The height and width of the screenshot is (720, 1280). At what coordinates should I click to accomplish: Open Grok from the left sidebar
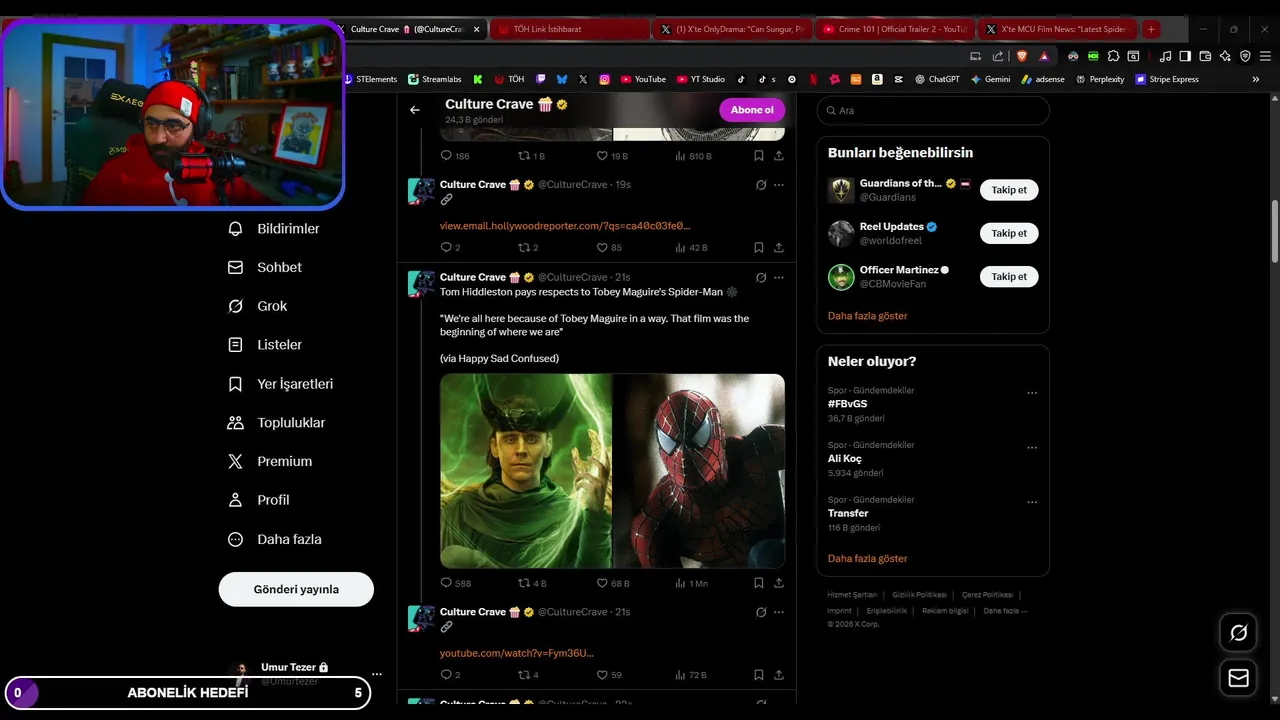click(257, 306)
